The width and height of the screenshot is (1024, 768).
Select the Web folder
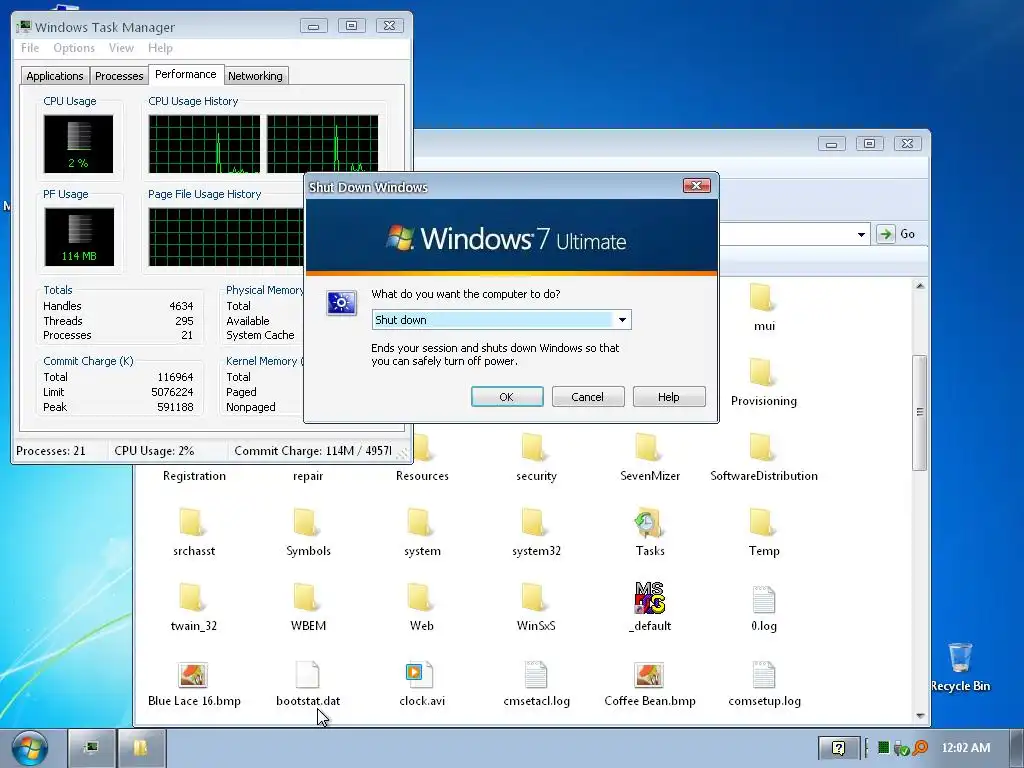tap(421, 607)
